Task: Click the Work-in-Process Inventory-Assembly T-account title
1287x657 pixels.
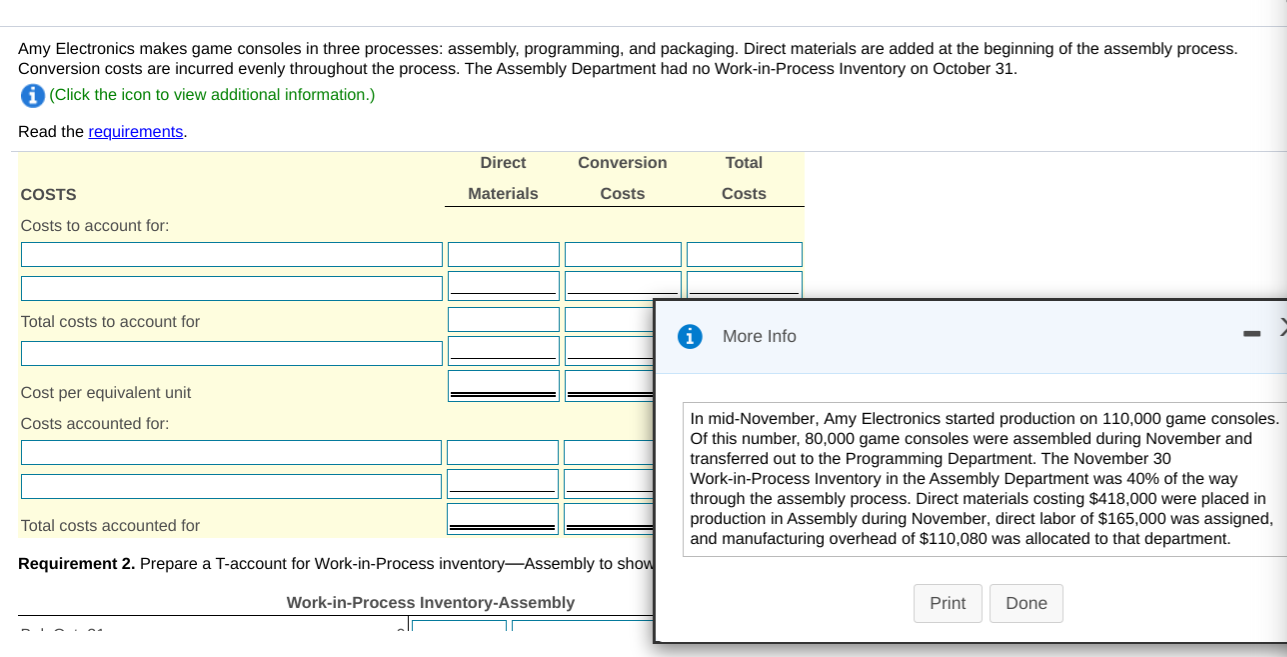Action: tap(430, 603)
